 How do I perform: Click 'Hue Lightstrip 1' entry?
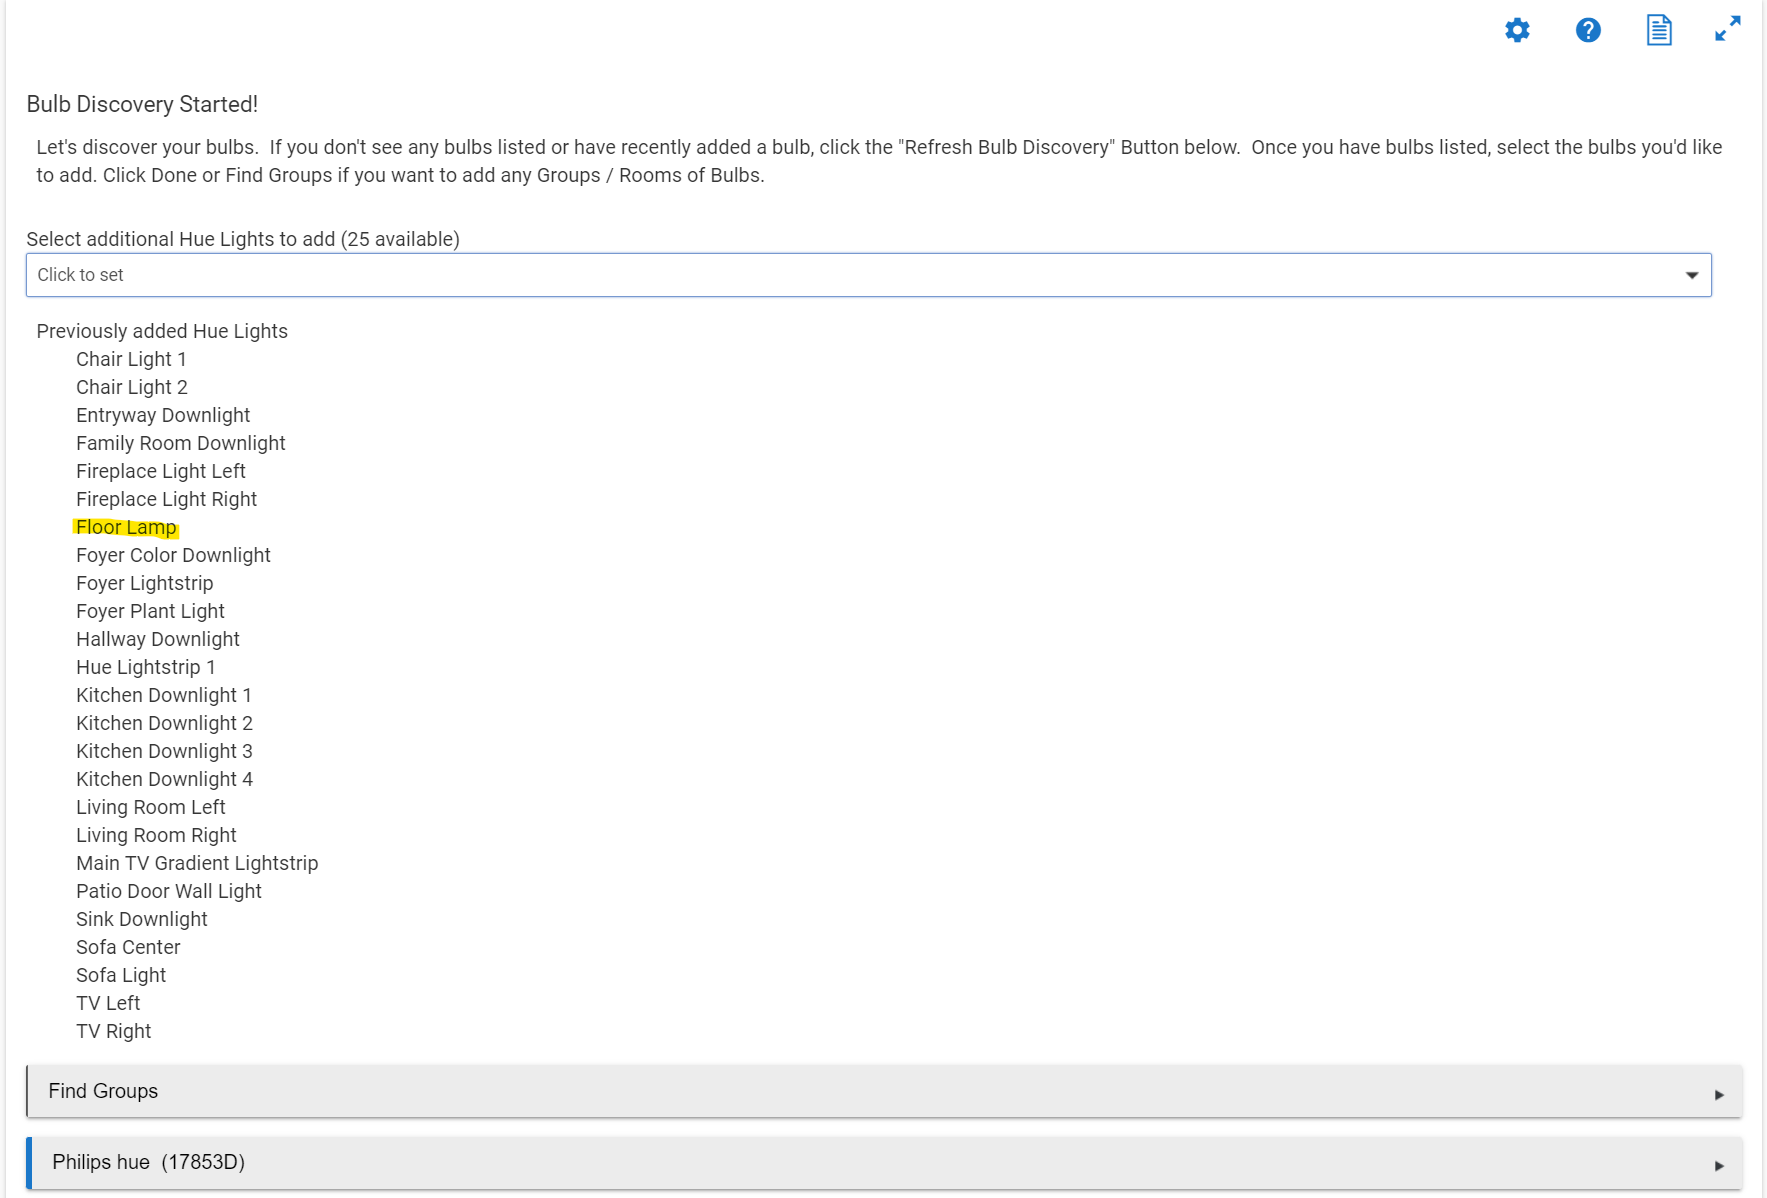[x=146, y=667]
